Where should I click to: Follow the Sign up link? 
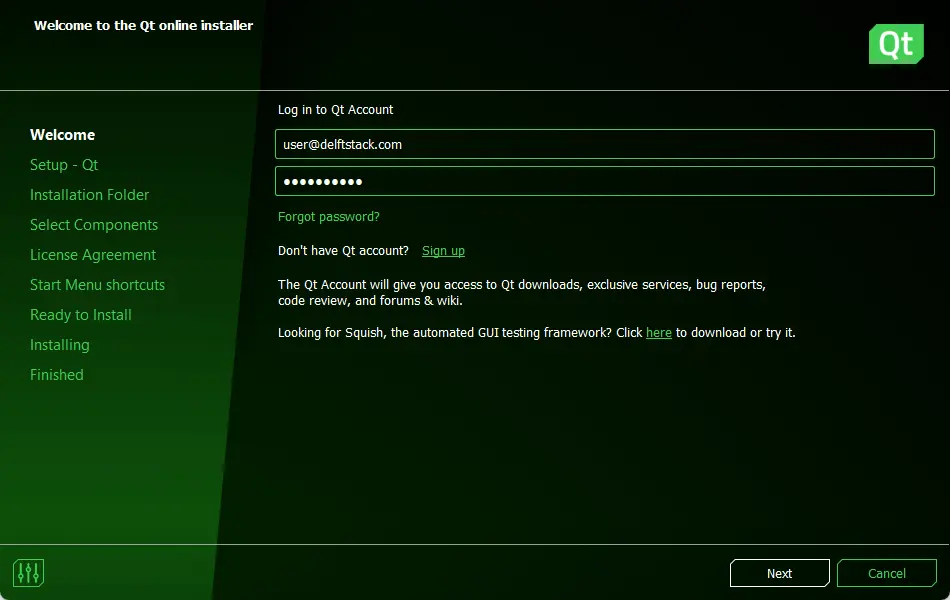pyautogui.click(x=443, y=251)
